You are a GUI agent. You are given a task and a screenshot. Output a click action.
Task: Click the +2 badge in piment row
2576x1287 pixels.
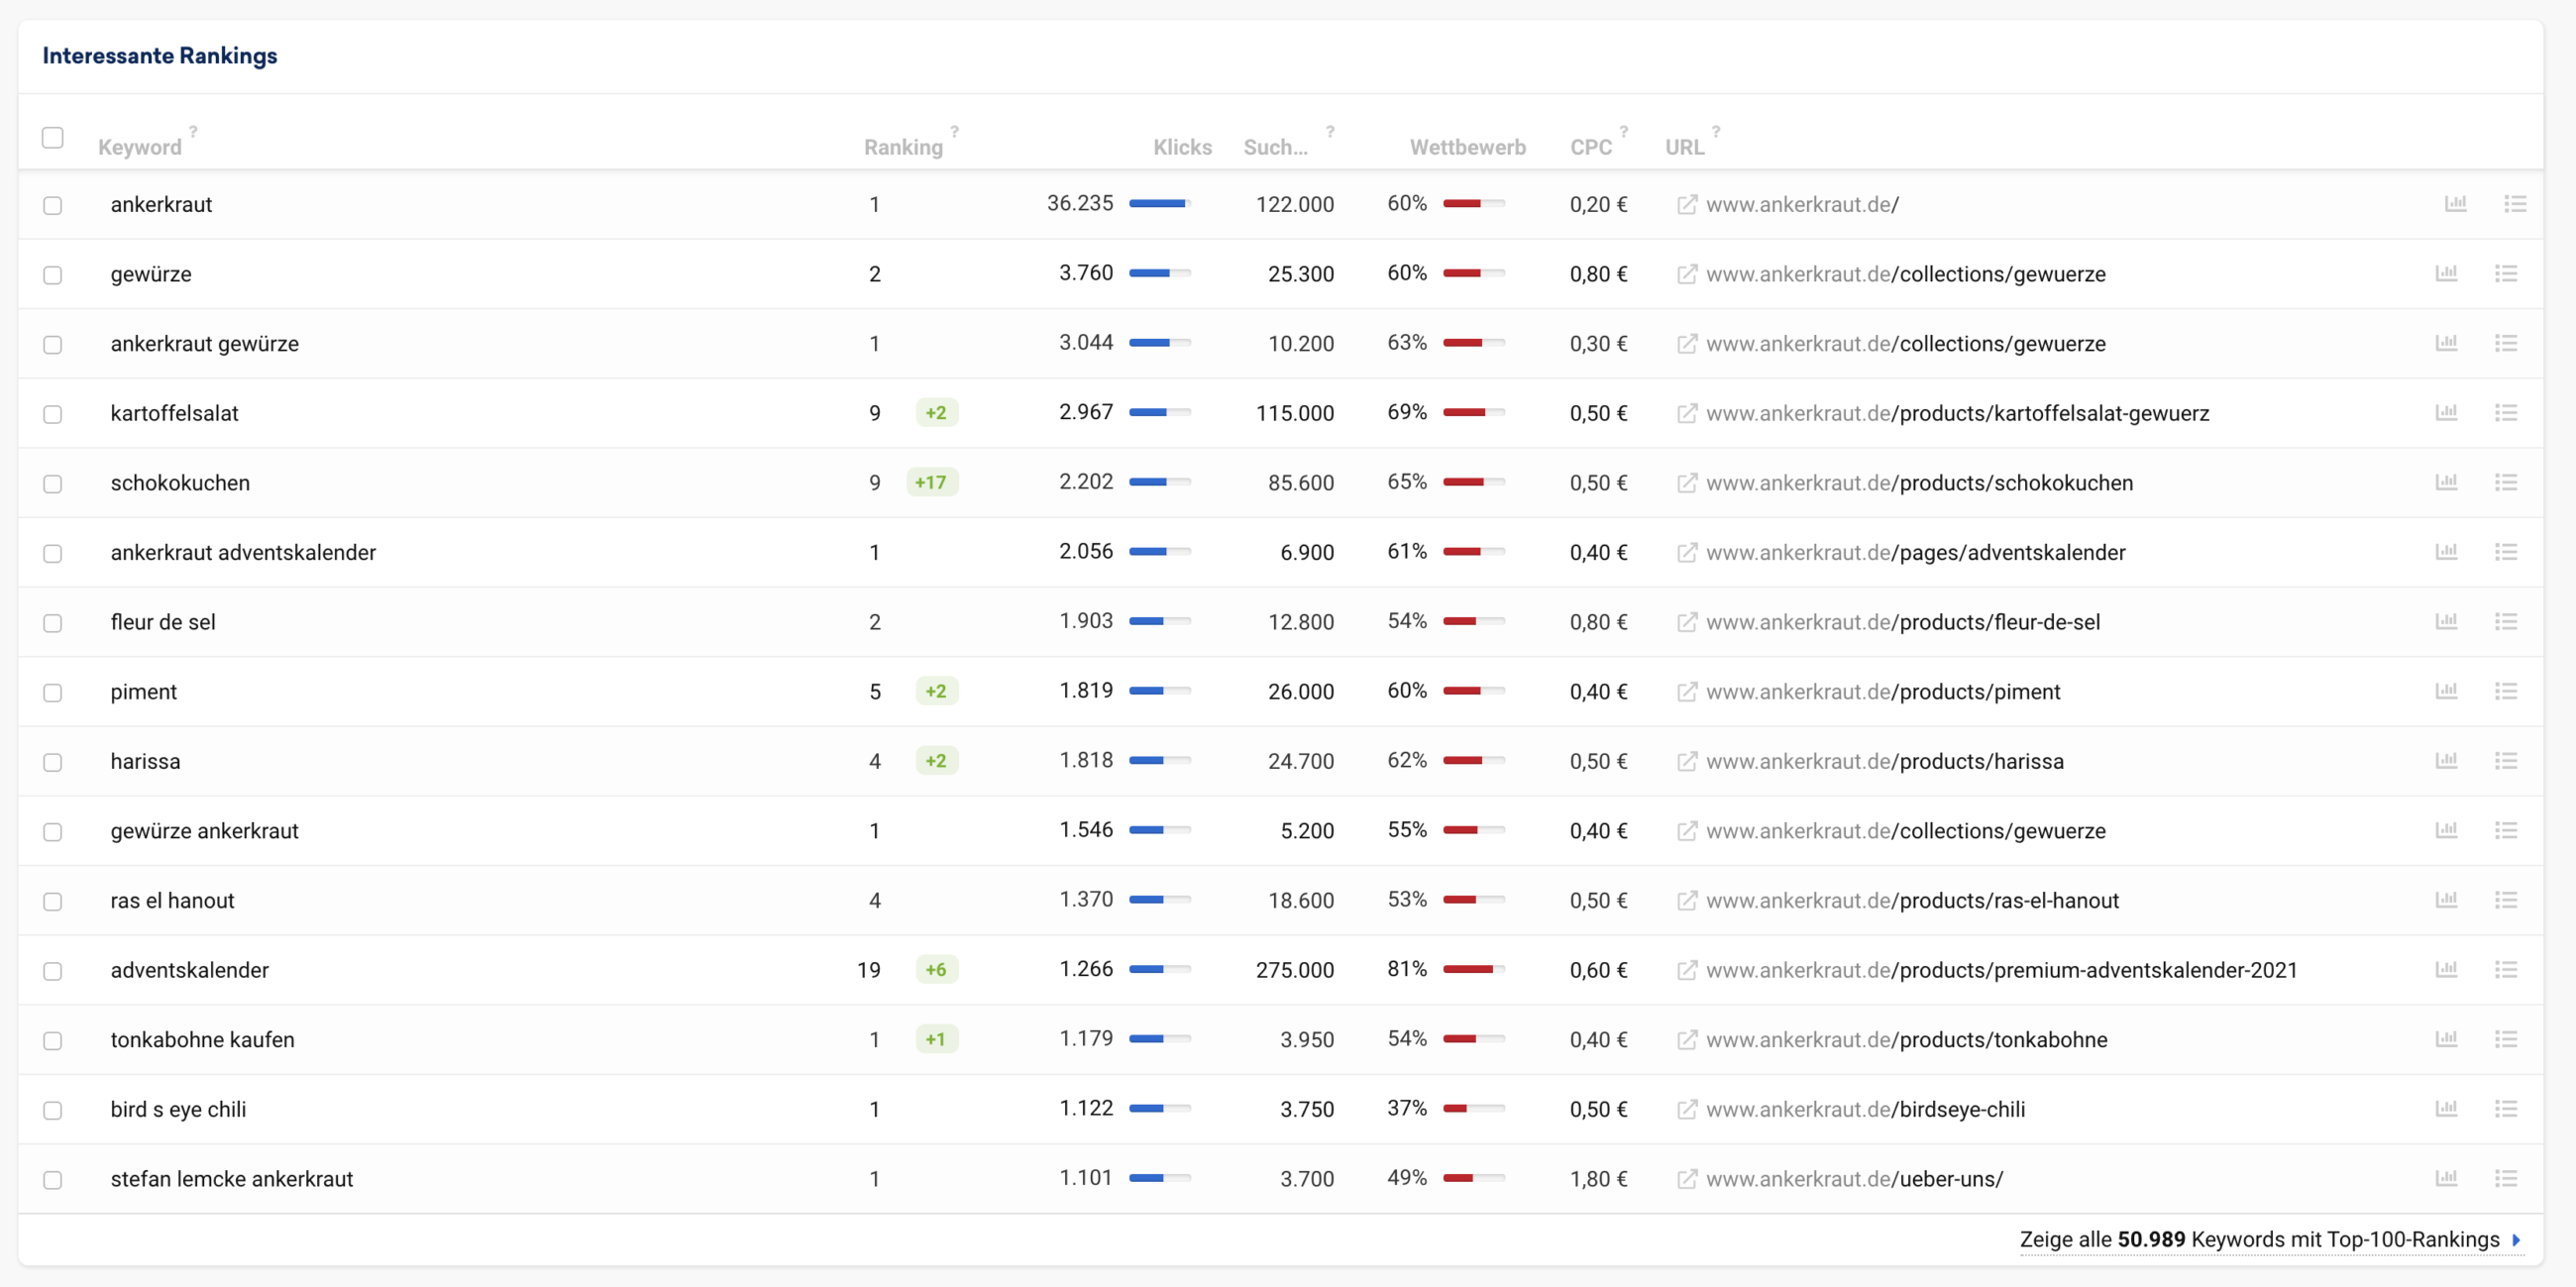point(936,691)
